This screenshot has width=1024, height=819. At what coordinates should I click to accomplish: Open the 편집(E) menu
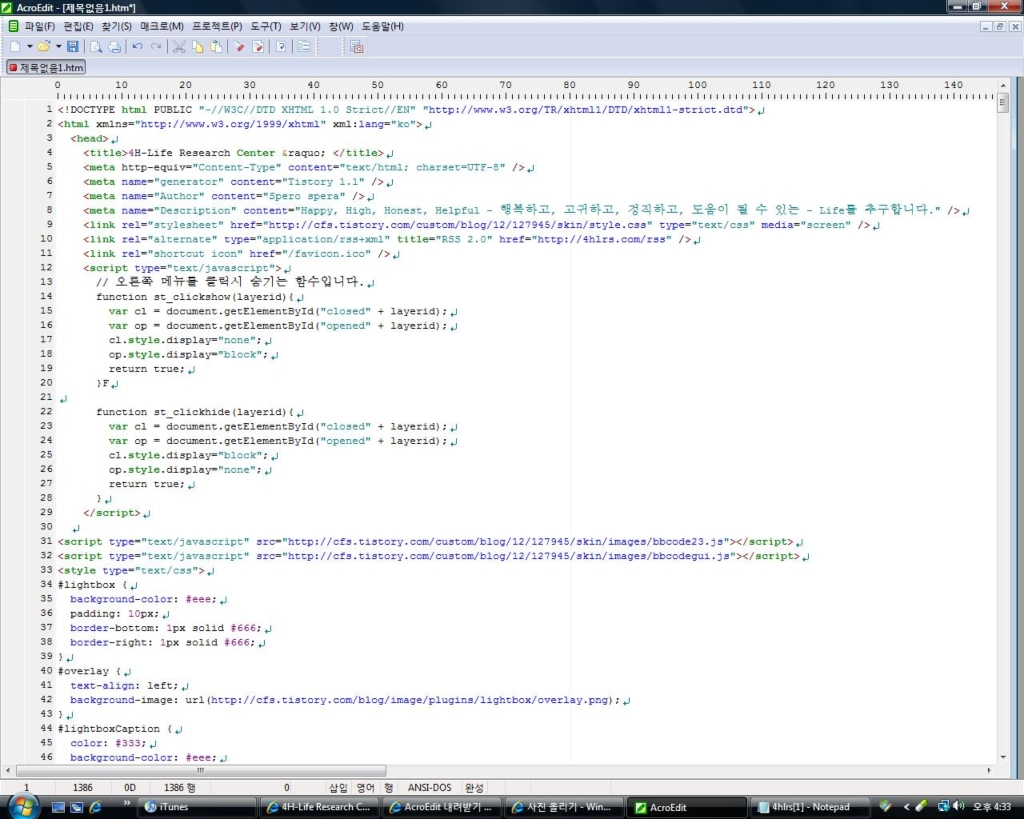click(78, 26)
